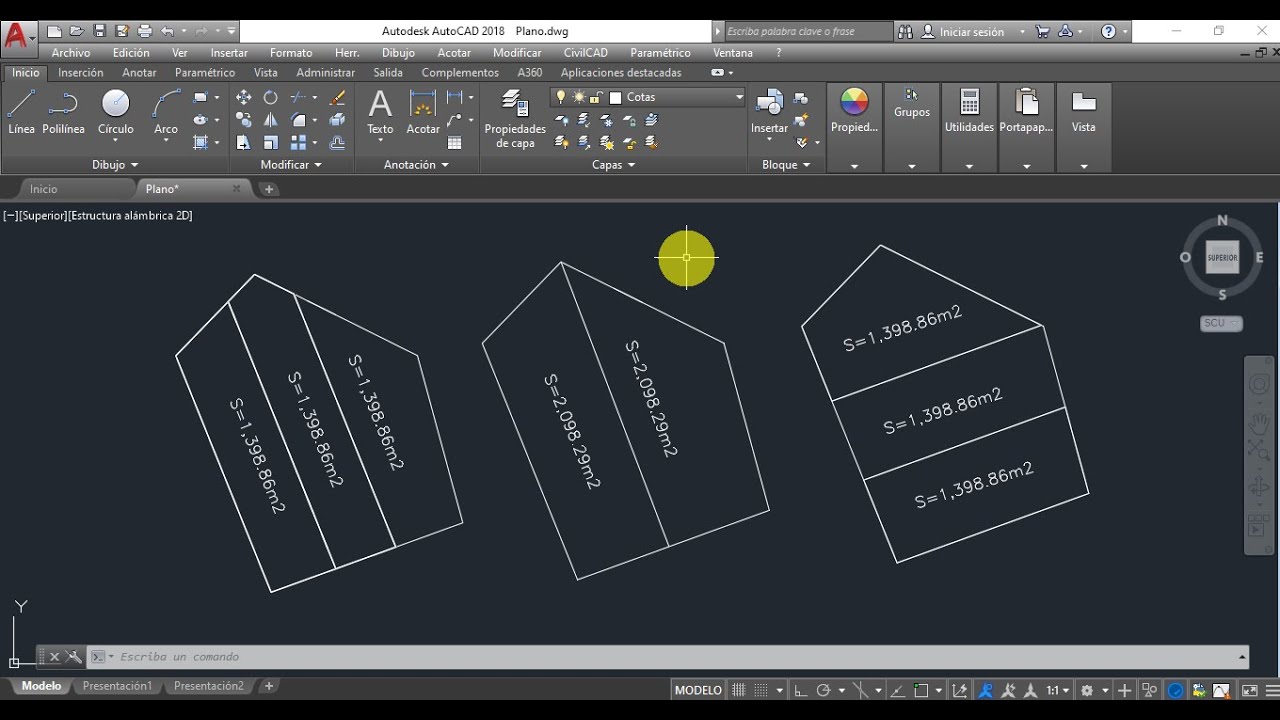Click the layer color white swatch beside Cotas
This screenshot has height=720, width=1280.
[x=616, y=97]
